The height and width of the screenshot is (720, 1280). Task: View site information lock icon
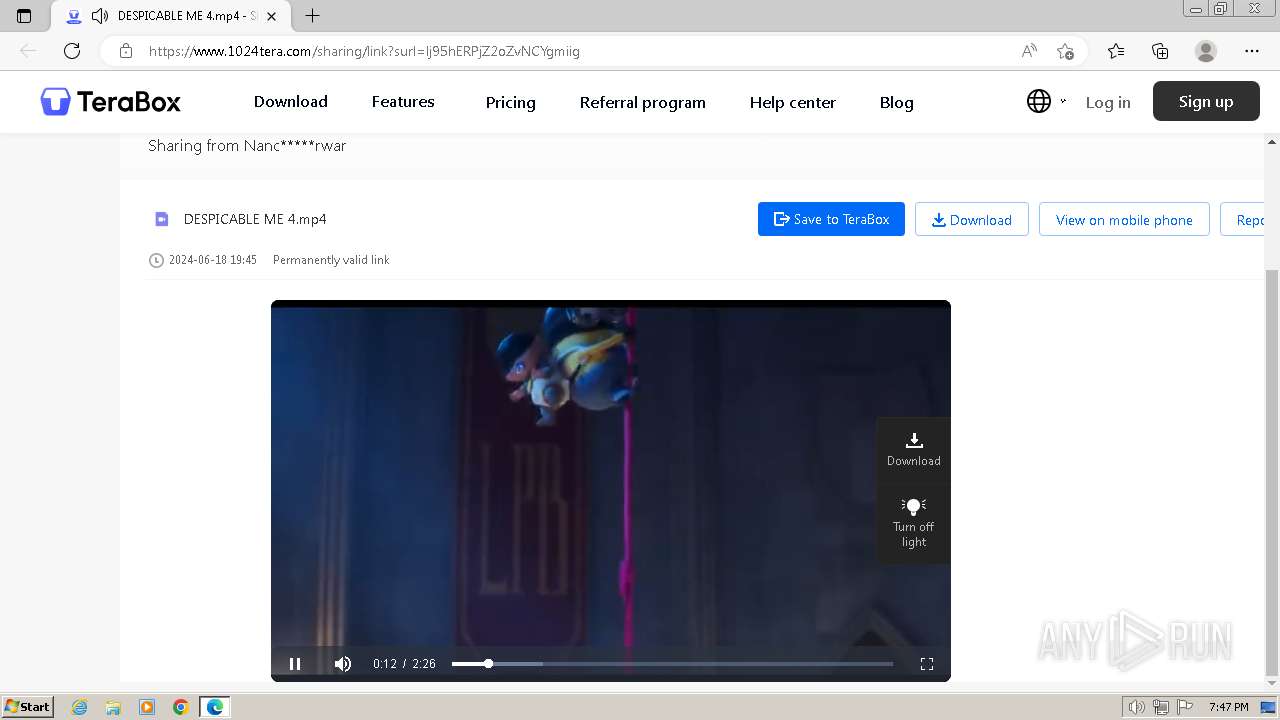[x=126, y=51]
